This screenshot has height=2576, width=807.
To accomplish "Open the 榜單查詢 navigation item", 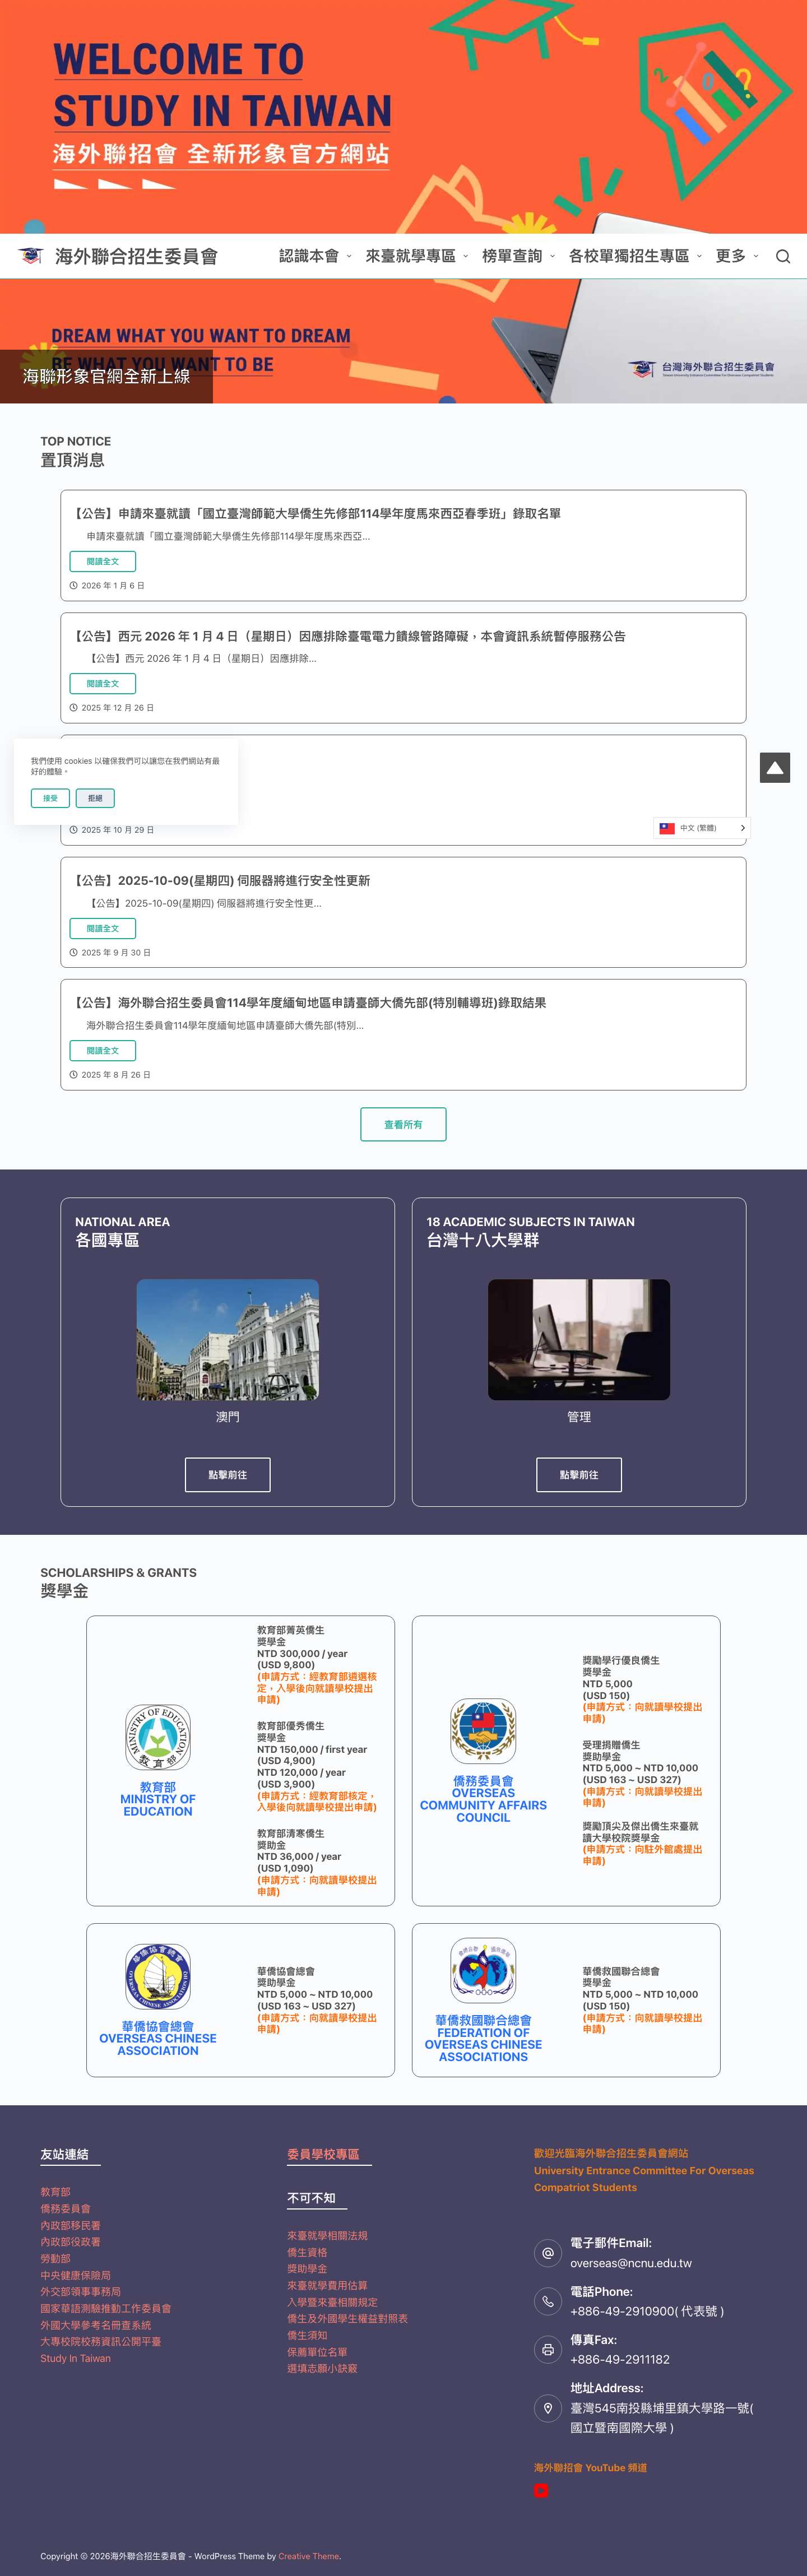I will pyautogui.click(x=512, y=256).
